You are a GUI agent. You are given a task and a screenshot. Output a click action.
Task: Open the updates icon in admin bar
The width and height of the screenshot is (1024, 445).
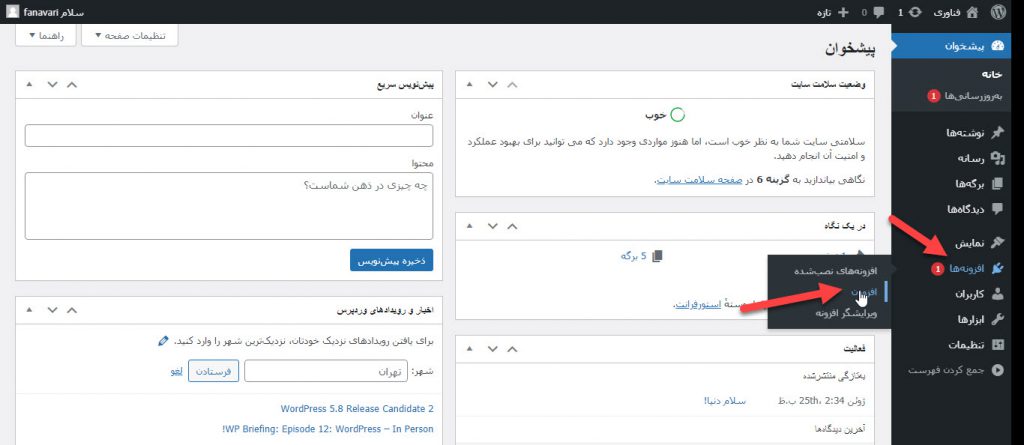pyautogui.click(x=910, y=12)
